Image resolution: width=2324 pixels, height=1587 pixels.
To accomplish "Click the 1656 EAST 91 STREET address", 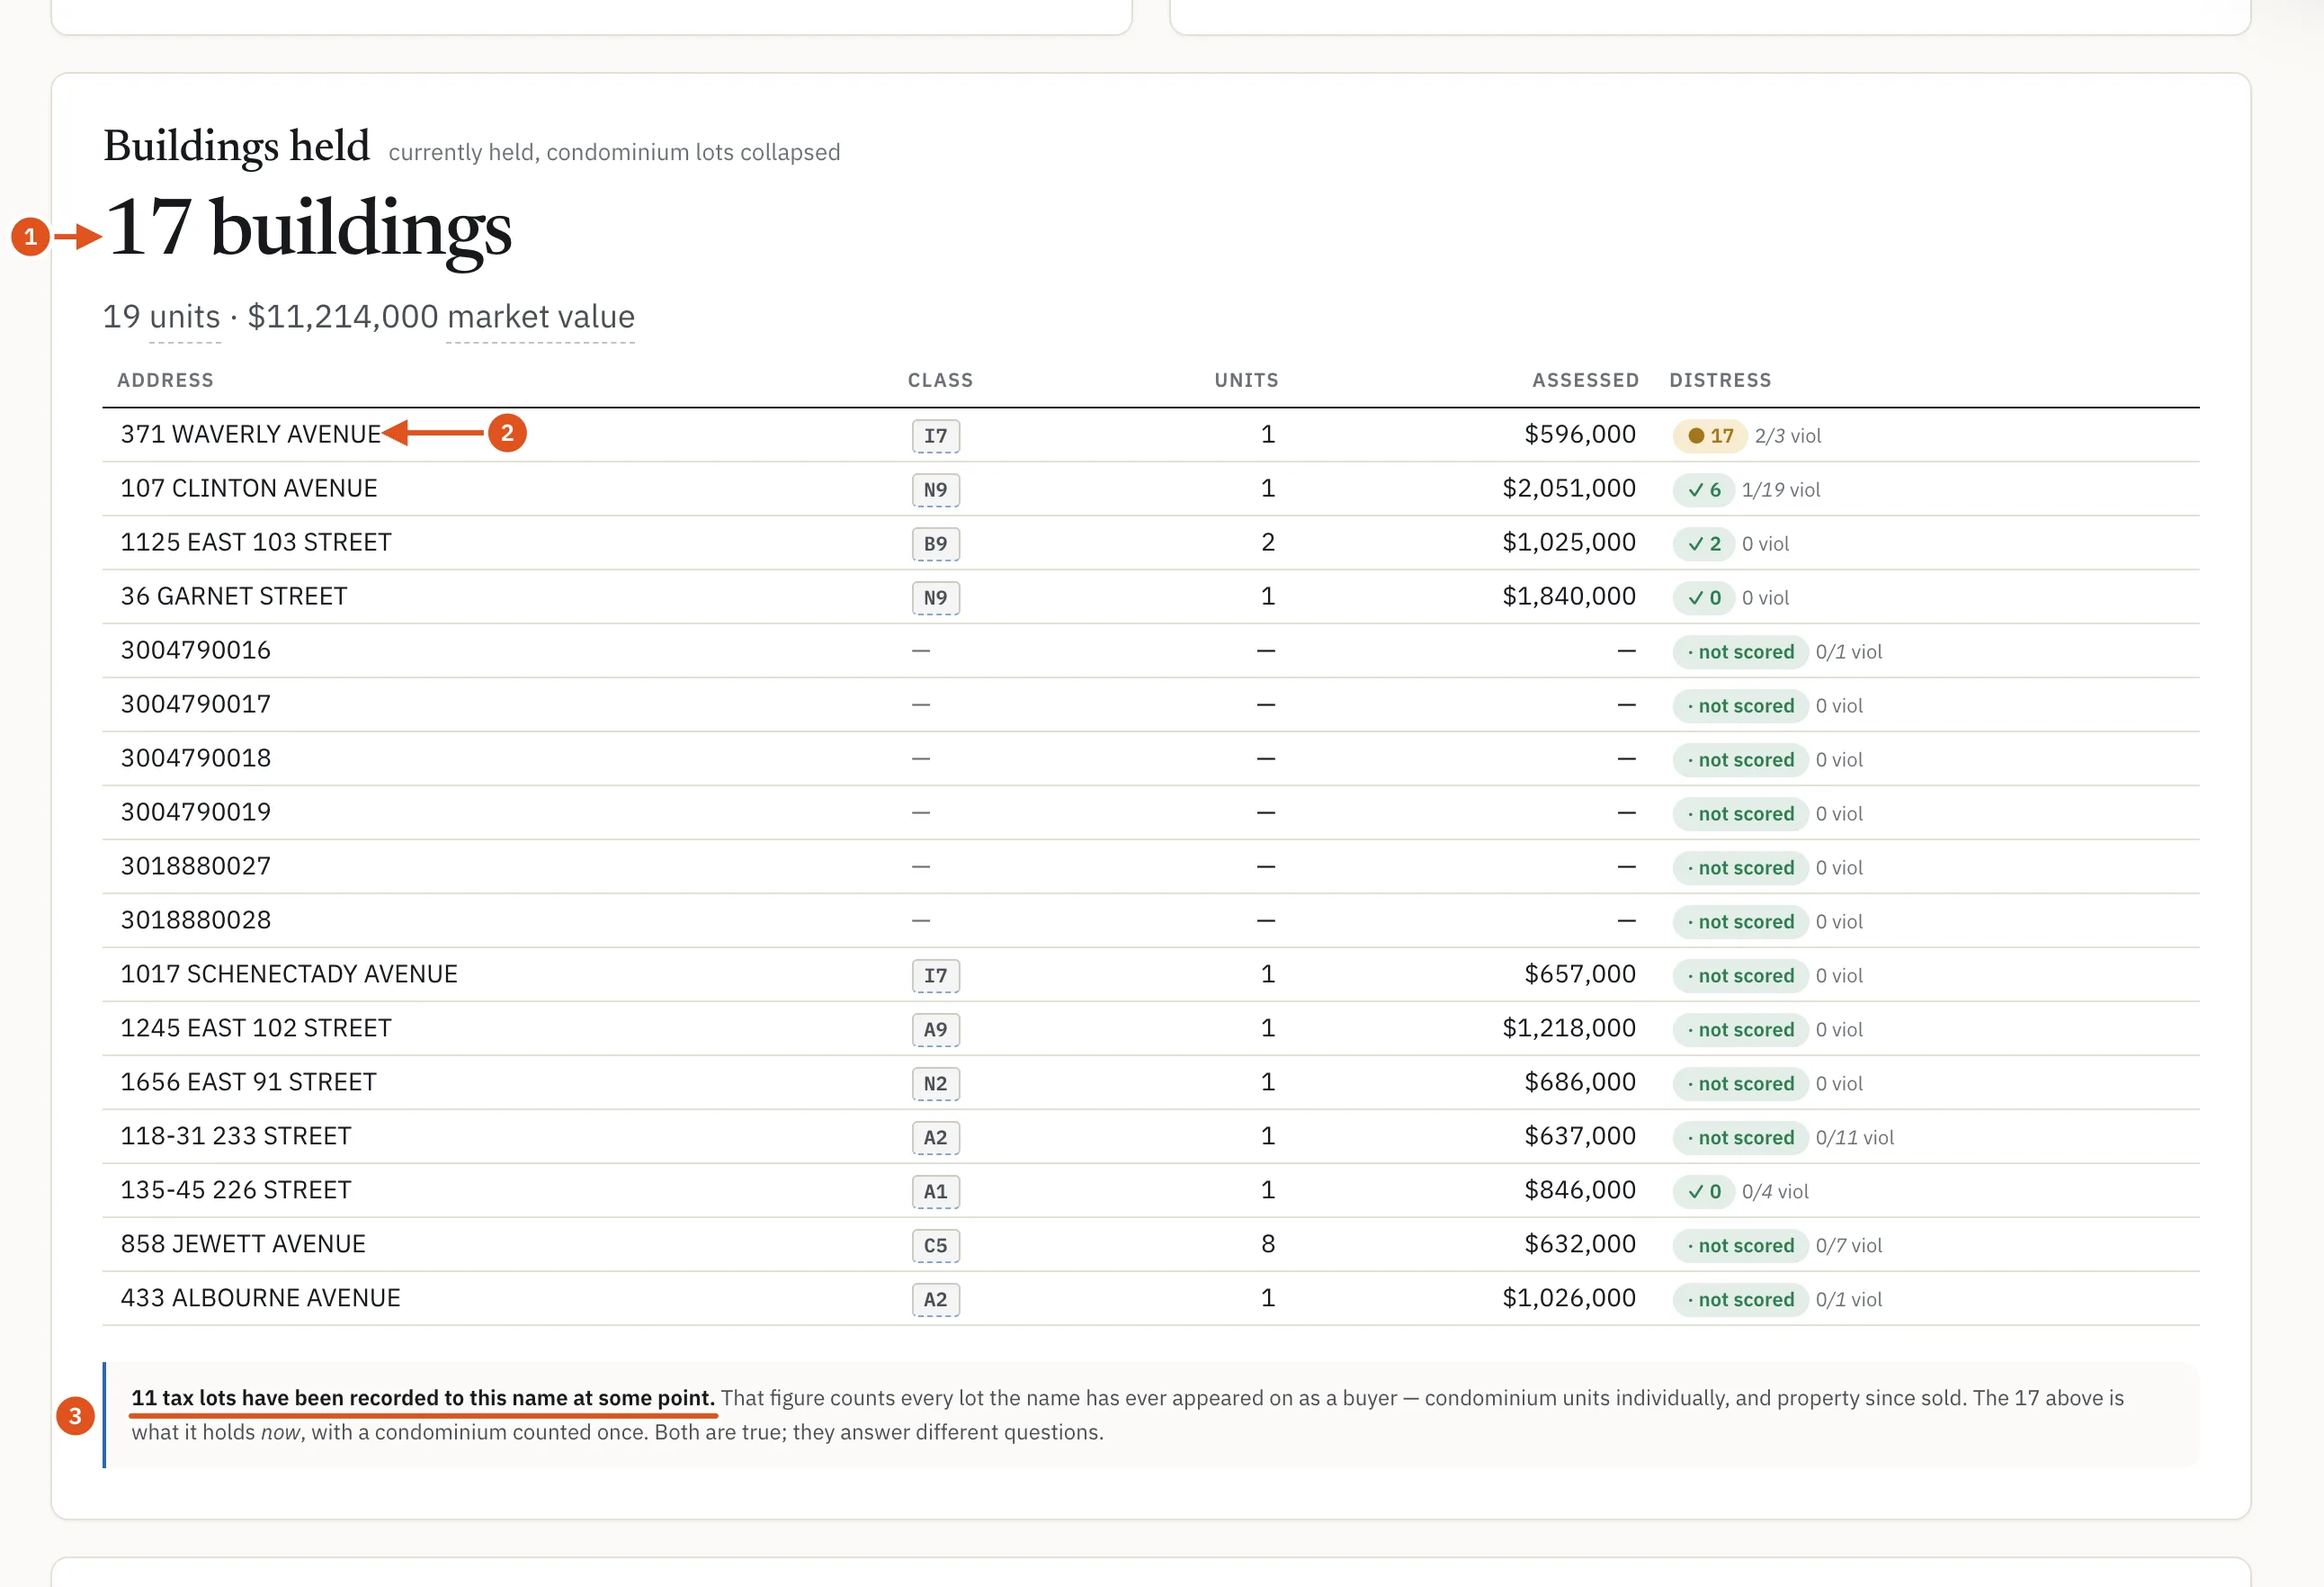I will pyautogui.click(x=249, y=1083).
